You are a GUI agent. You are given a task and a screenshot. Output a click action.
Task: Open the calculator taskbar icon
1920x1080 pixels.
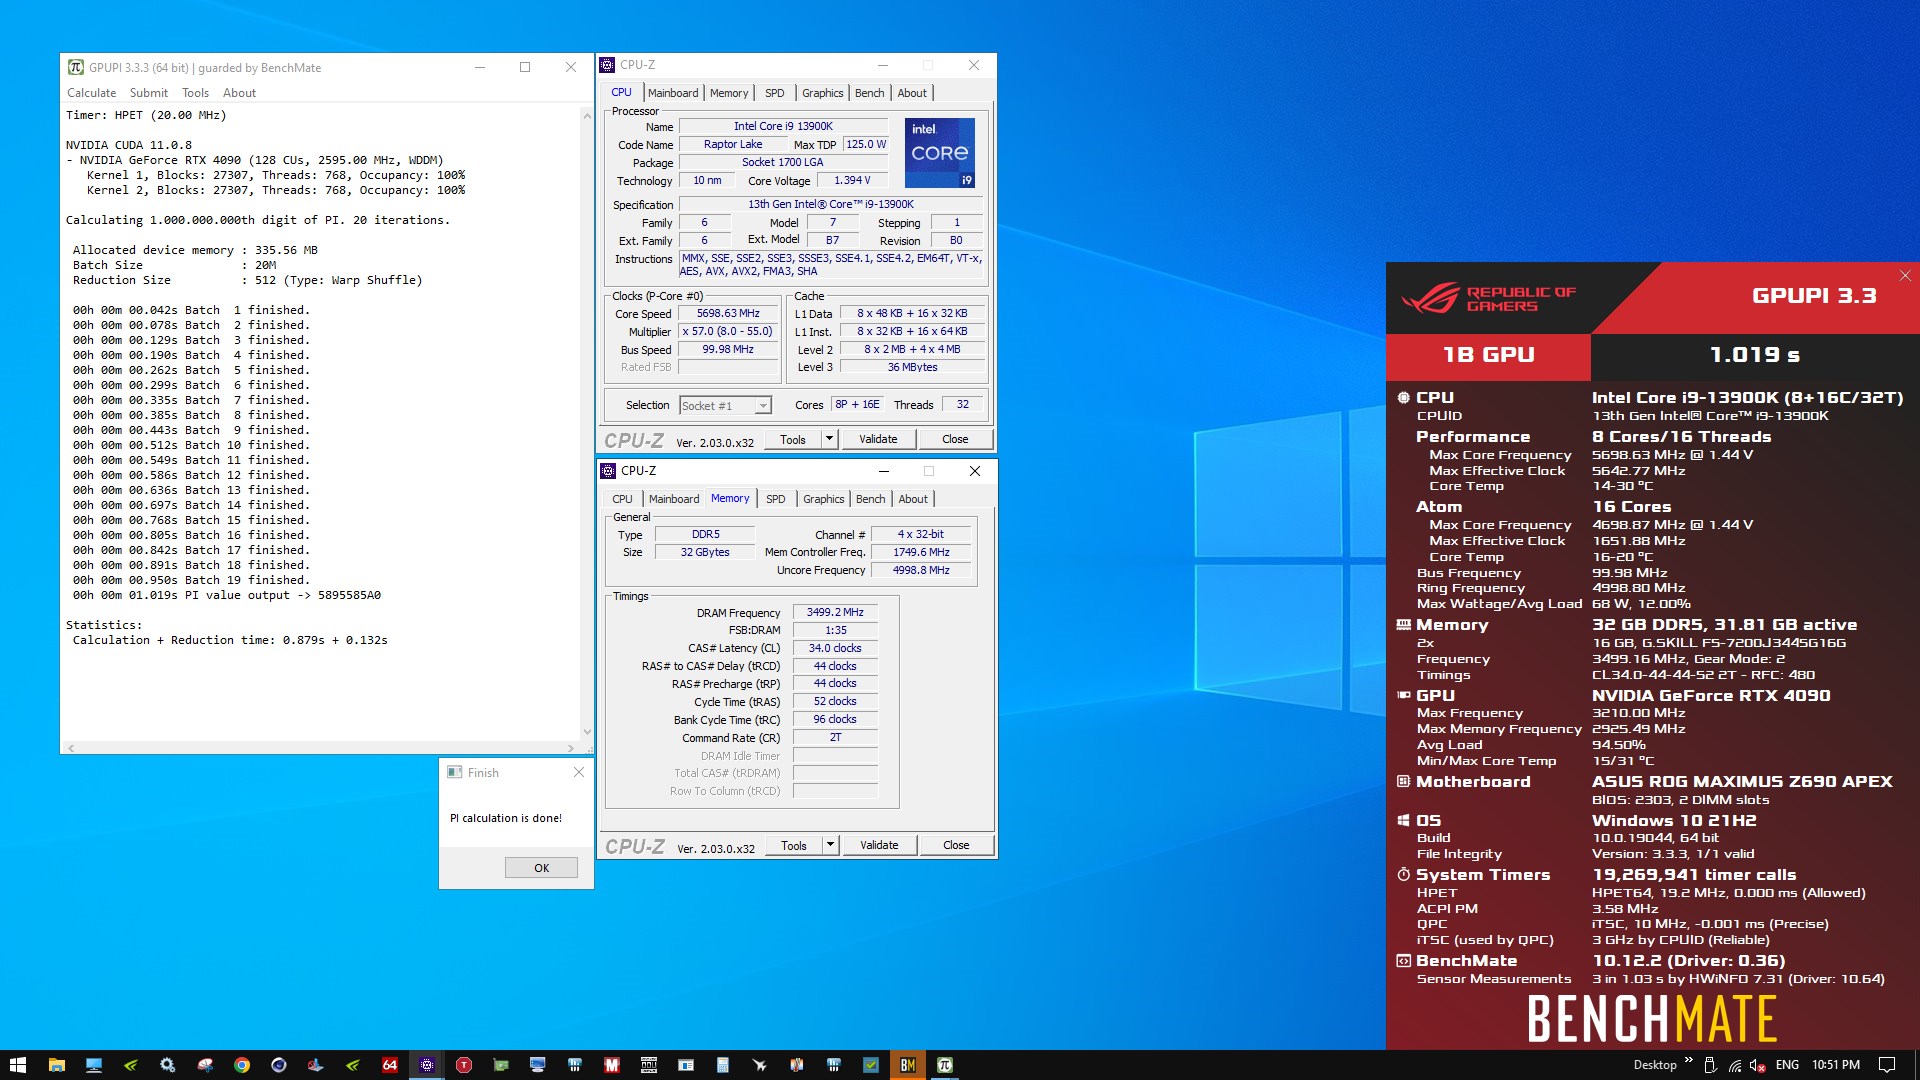click(723, 1065)
